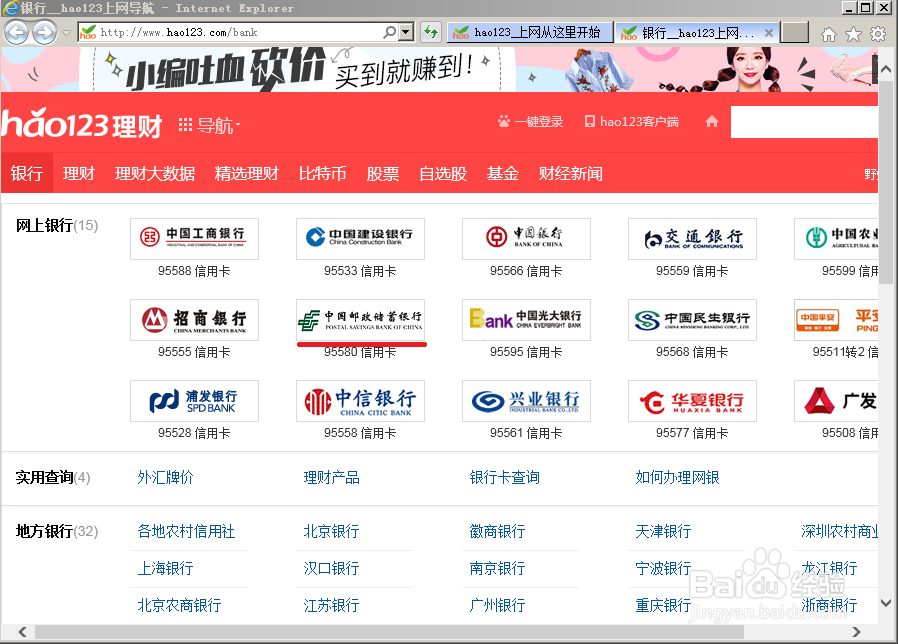Open the 天津银行 link
This screenshot has height=644, width=898.
pos(663,531)
